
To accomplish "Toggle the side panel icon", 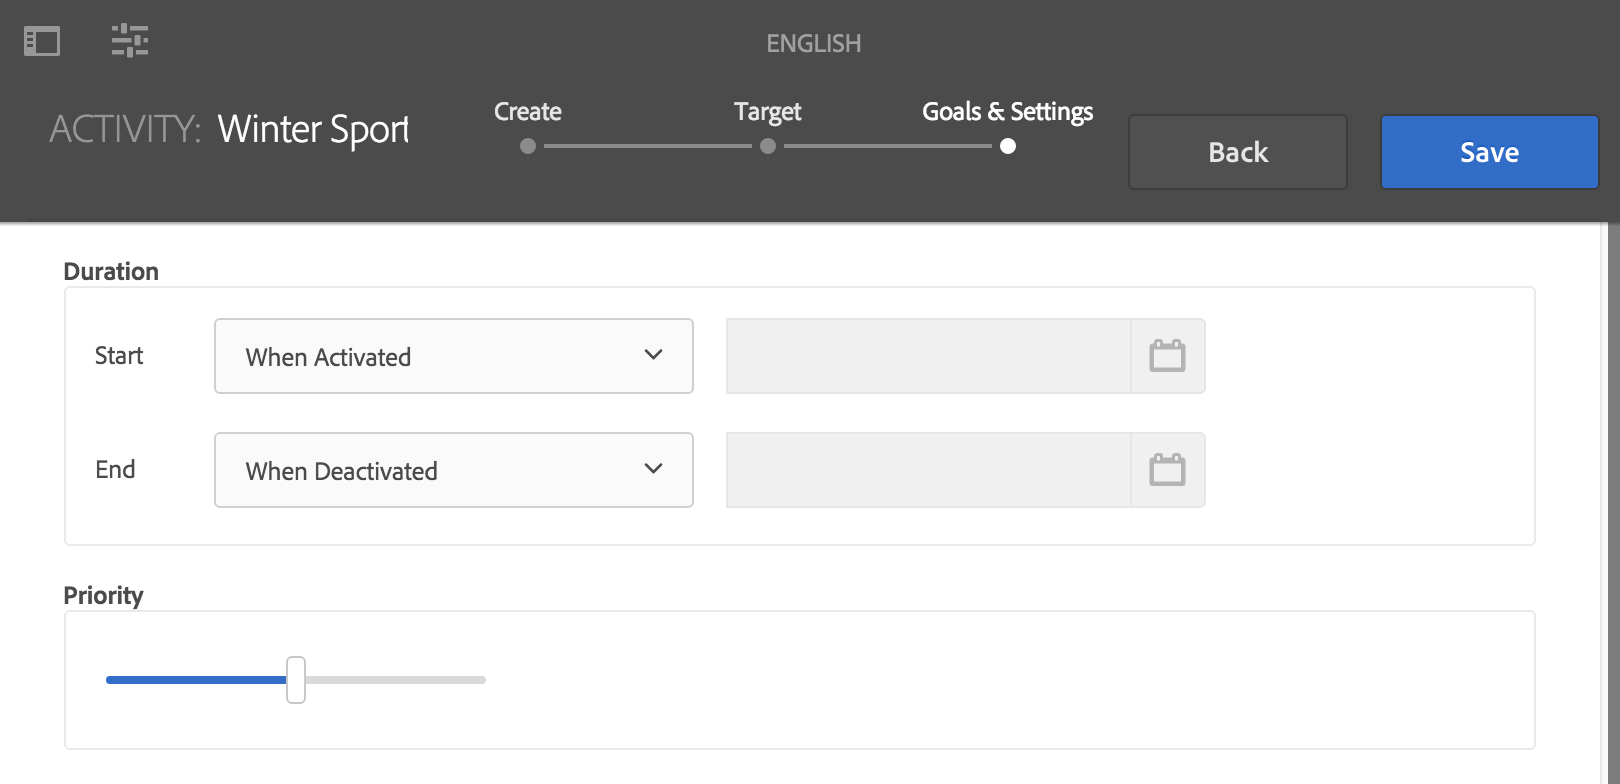I will (x=42, y=41).
